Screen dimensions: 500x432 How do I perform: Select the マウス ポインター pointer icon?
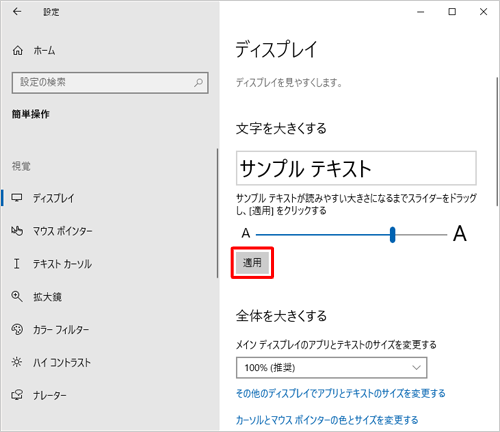pyautogui.click(x=17, y=231)
